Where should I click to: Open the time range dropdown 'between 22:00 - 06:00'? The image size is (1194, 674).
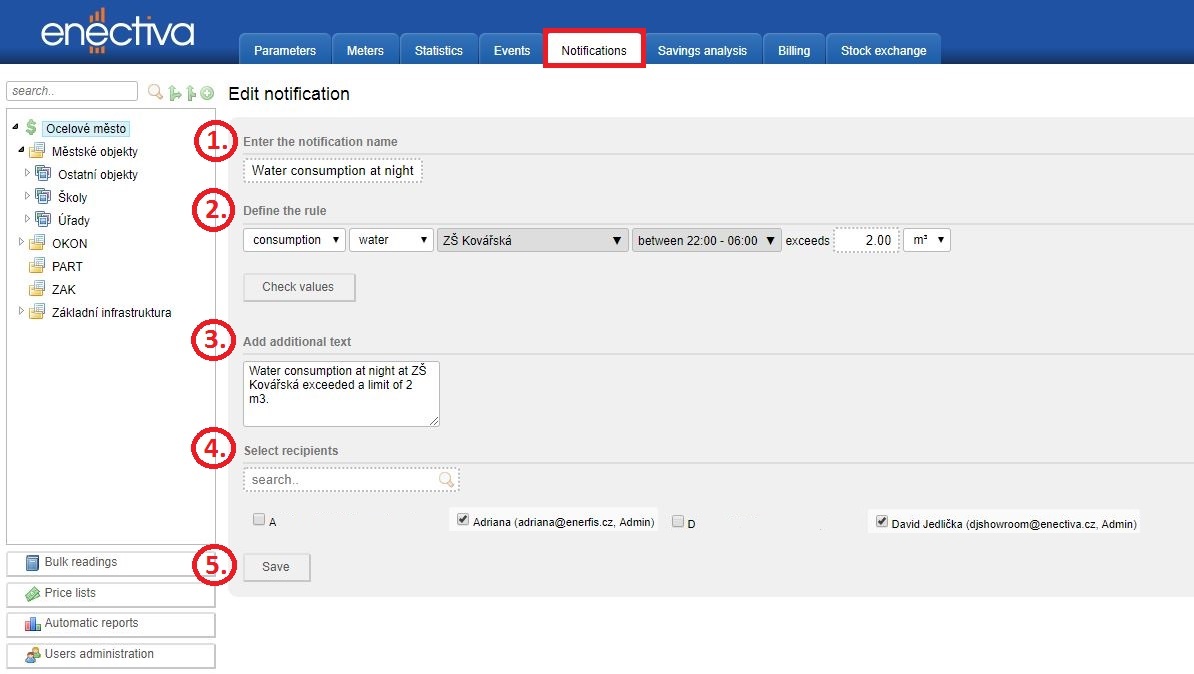[x=706, y=240]
